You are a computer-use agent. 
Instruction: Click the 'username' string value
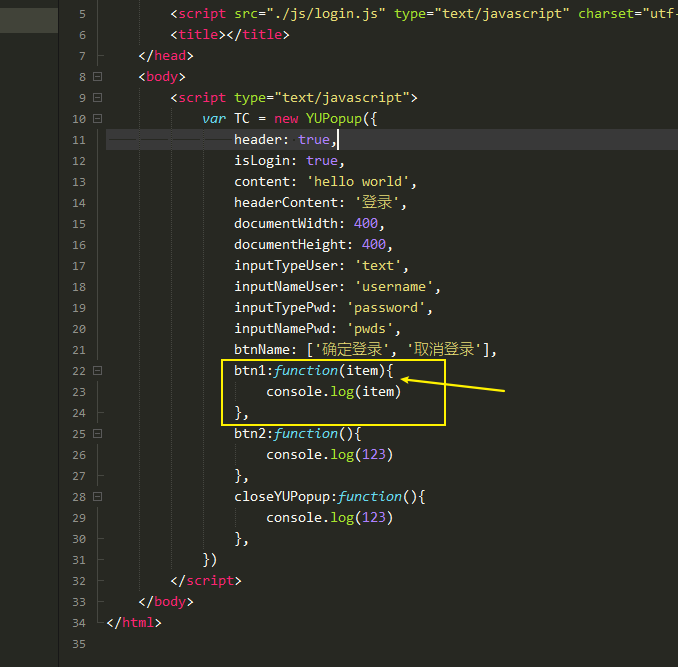[393, 287]
